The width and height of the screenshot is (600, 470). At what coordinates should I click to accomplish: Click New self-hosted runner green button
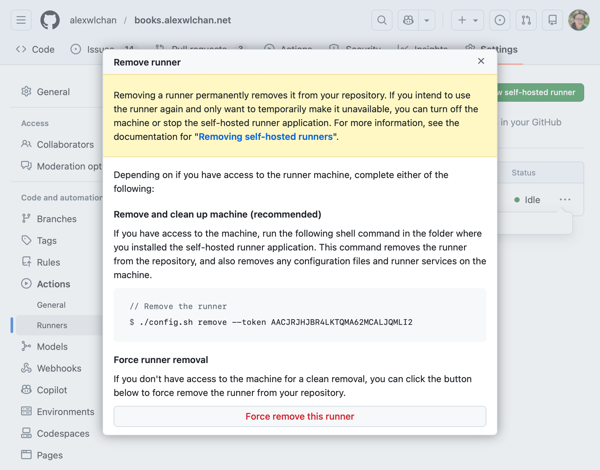(540, 92)
